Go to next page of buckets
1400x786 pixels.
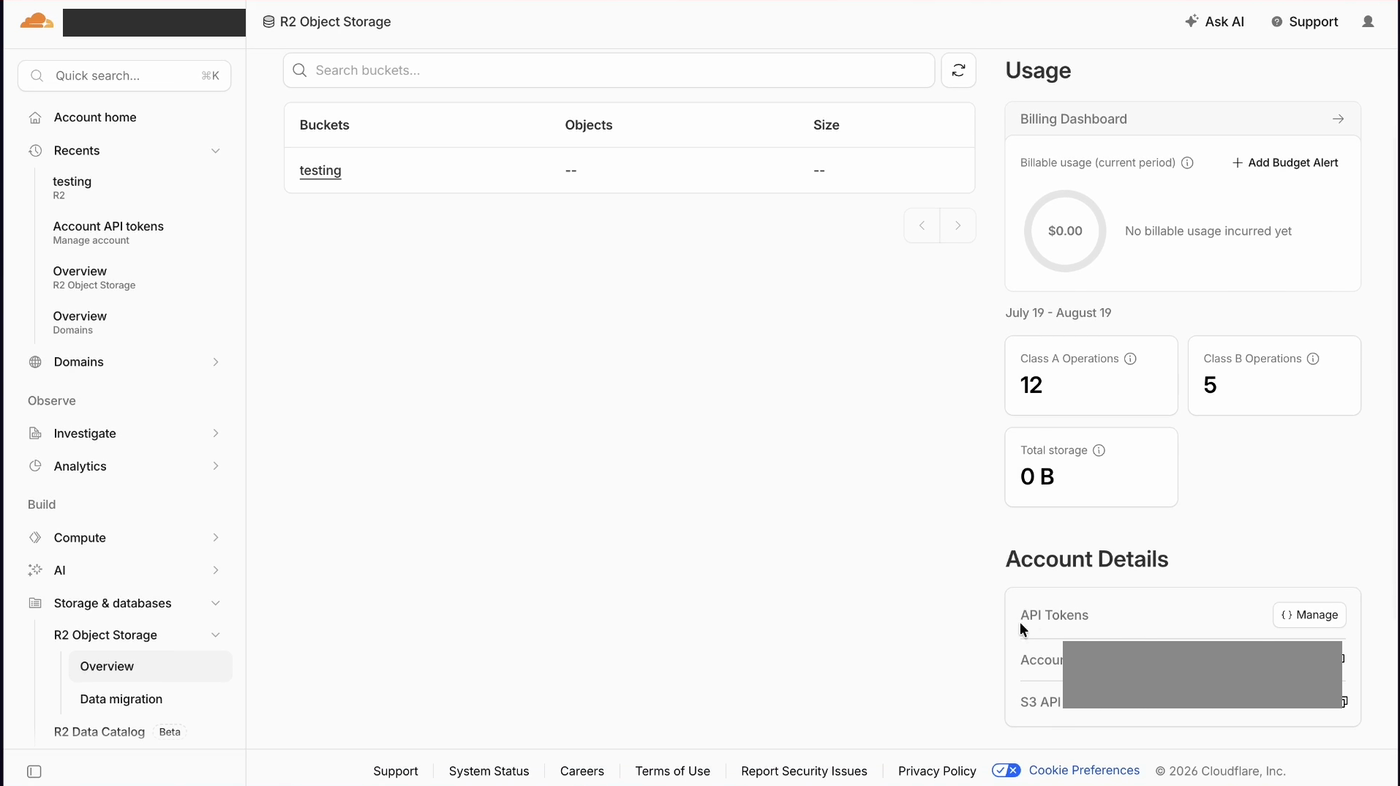click(958, 225)
